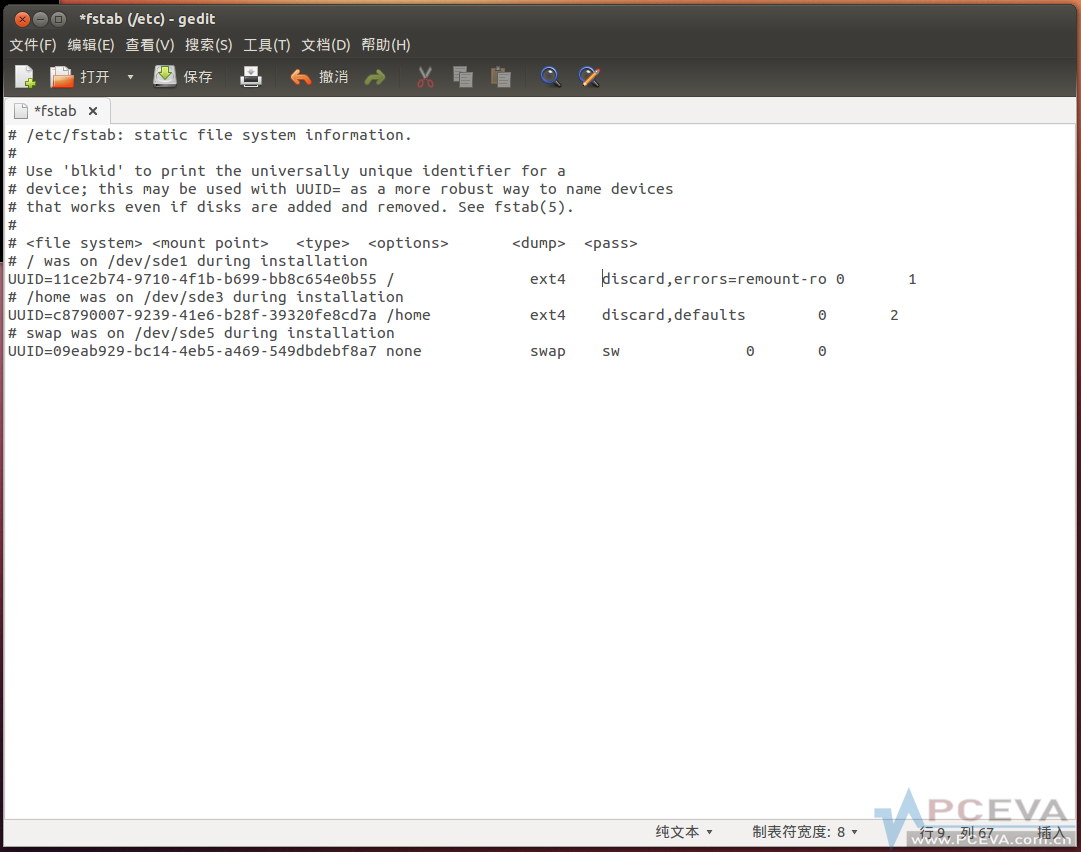Open the 纯文本 language dropdown

684,832
